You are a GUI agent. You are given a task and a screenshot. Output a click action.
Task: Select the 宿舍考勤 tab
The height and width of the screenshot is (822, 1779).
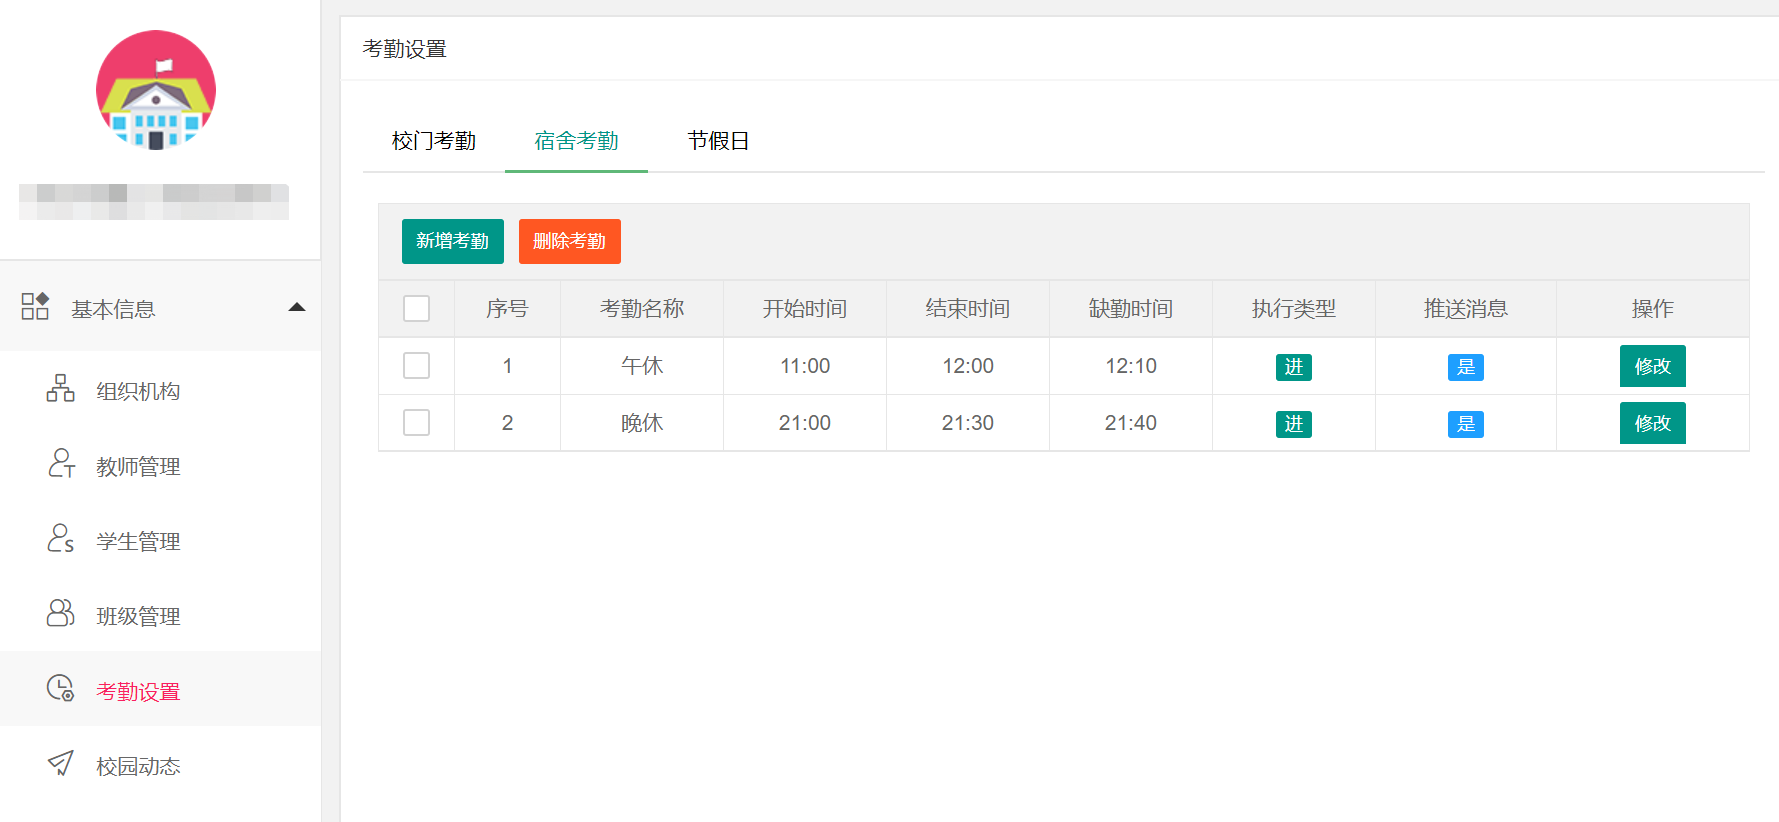coord(576,141)
